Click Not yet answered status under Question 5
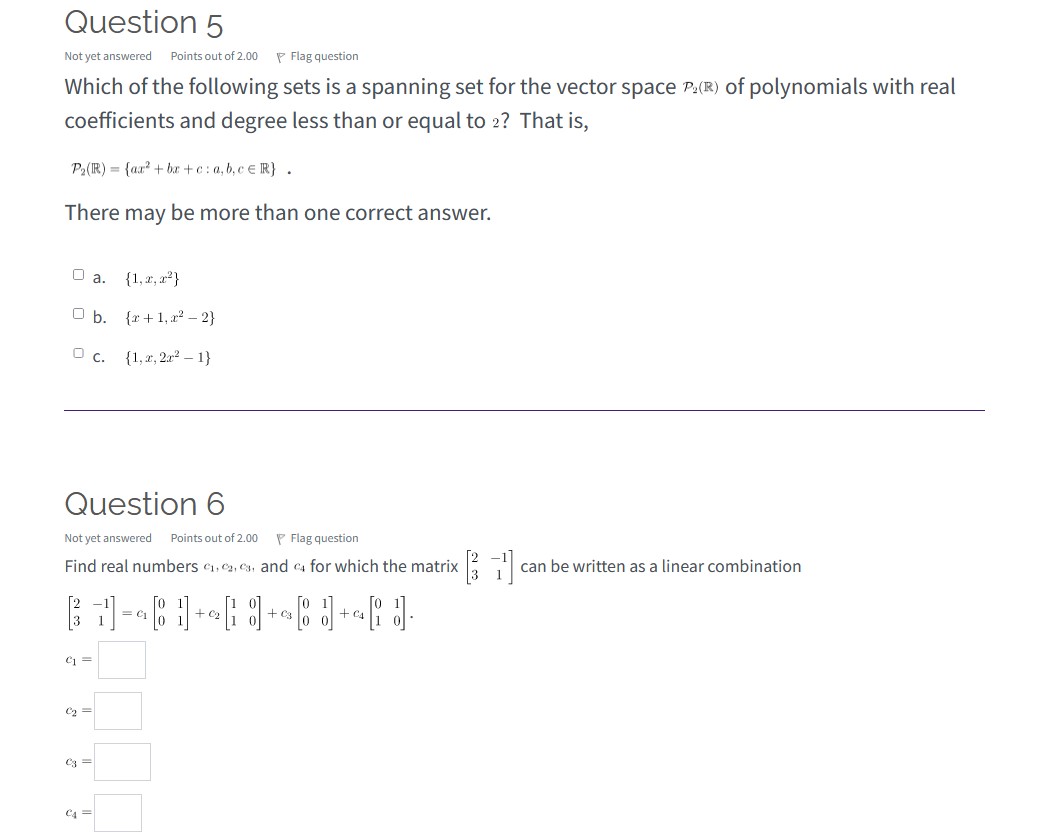Screen dimensions: 1062x839 click(x=107, y=56)
